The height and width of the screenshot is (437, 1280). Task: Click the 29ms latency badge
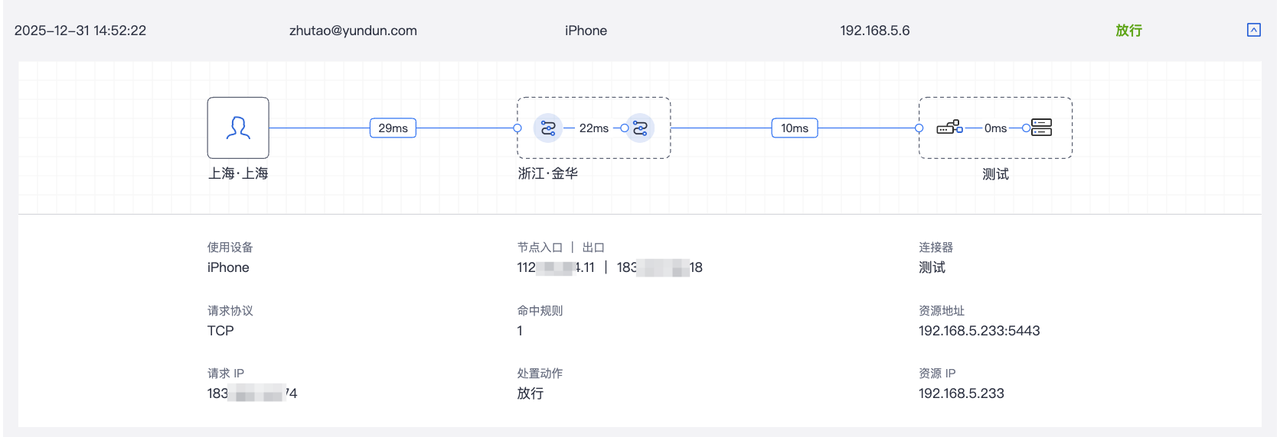pyautogui.click(x=393, y=128)
